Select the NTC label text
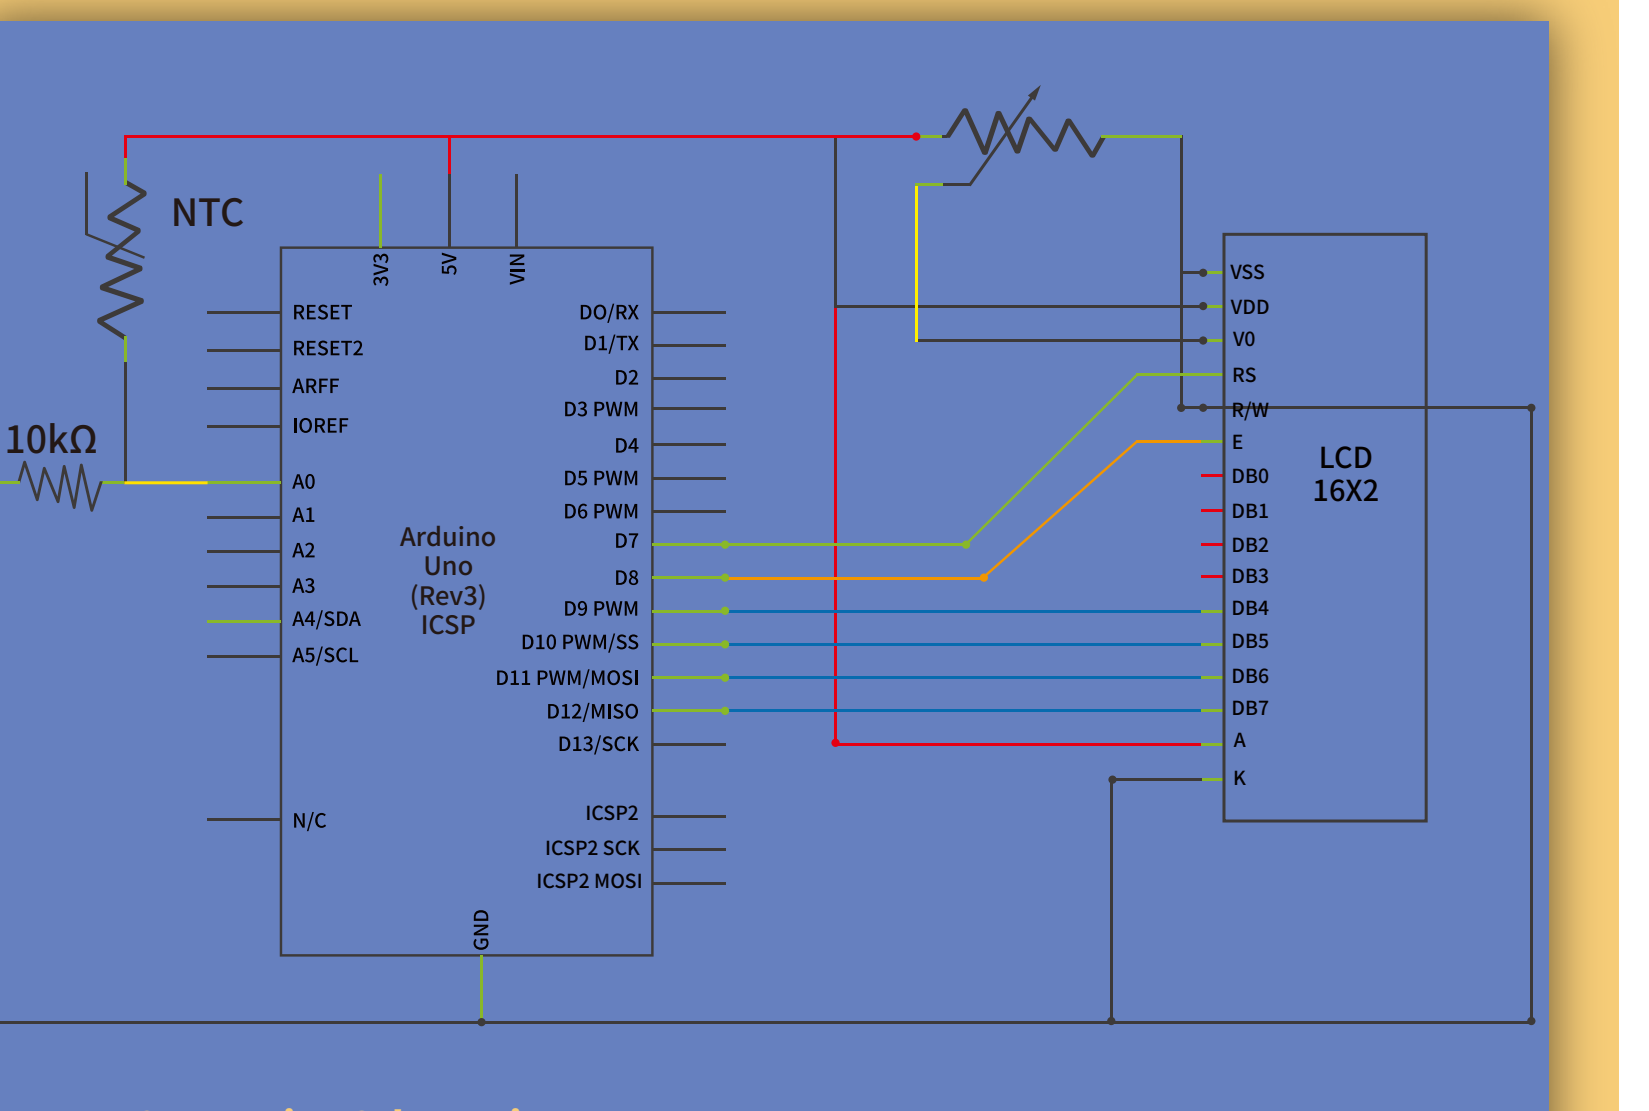1649x1111 pixels. click(208, 213)
